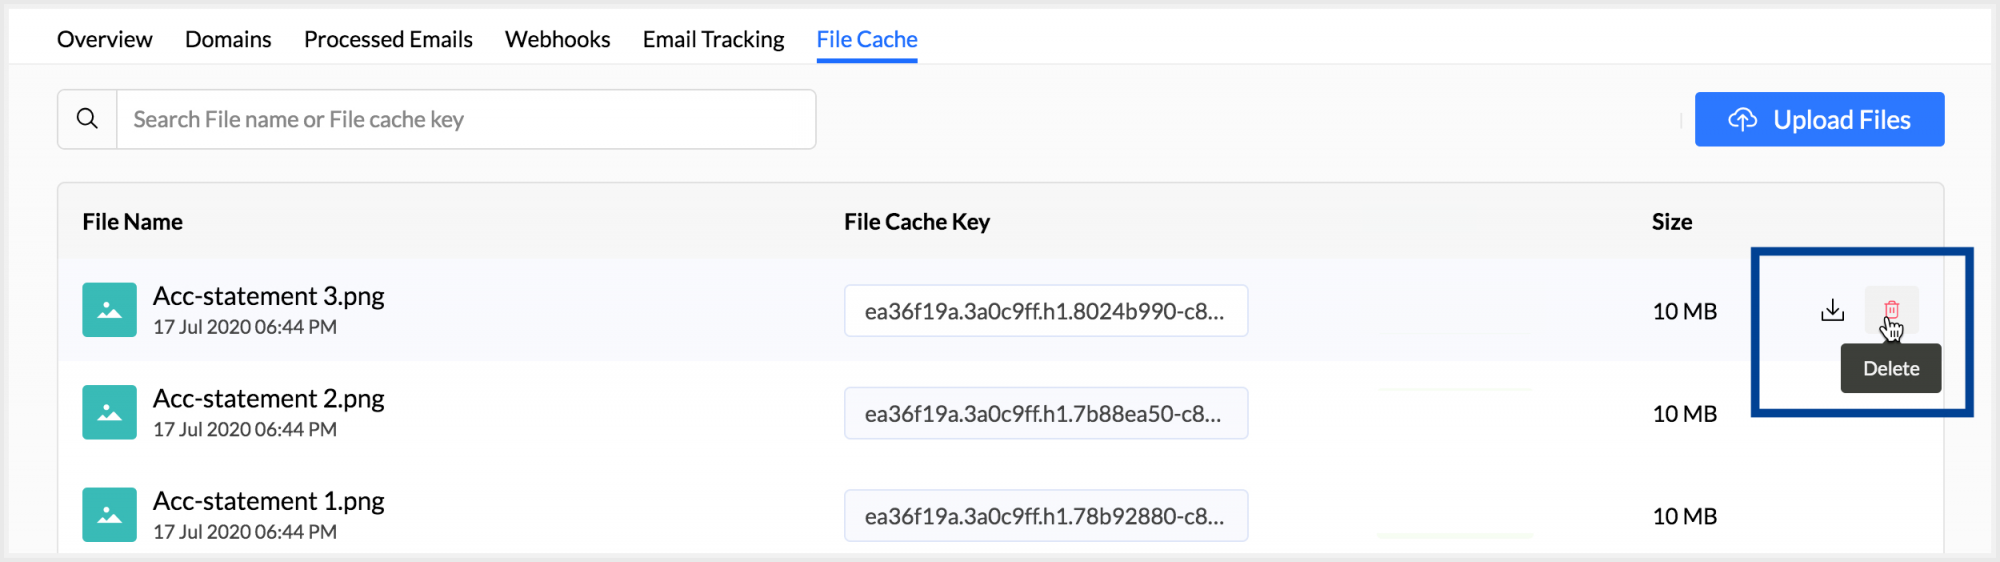Click the trash delete icon for Acc-statement 3.png
The width and height of the screenshot is (2000, 562).
[1891, 310]
